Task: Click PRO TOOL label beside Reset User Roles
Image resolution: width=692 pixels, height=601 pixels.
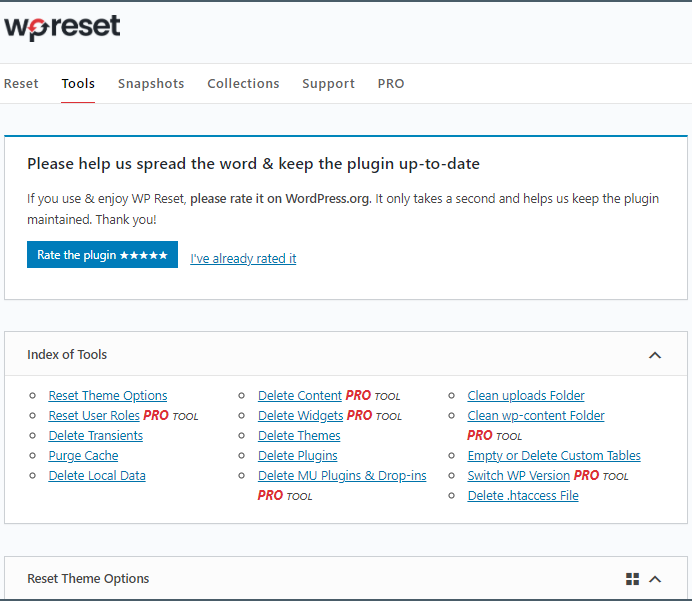Action: tap(171, 416)
